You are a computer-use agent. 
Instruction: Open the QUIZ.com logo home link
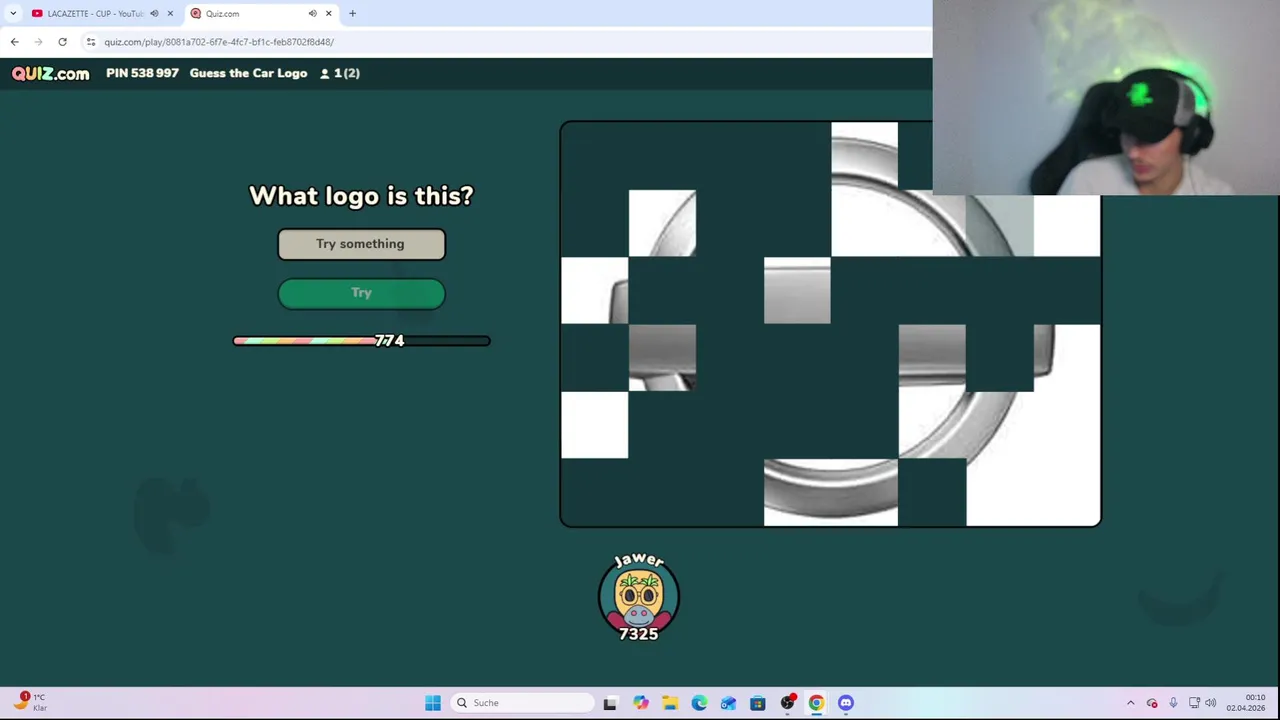coord(51,73)
